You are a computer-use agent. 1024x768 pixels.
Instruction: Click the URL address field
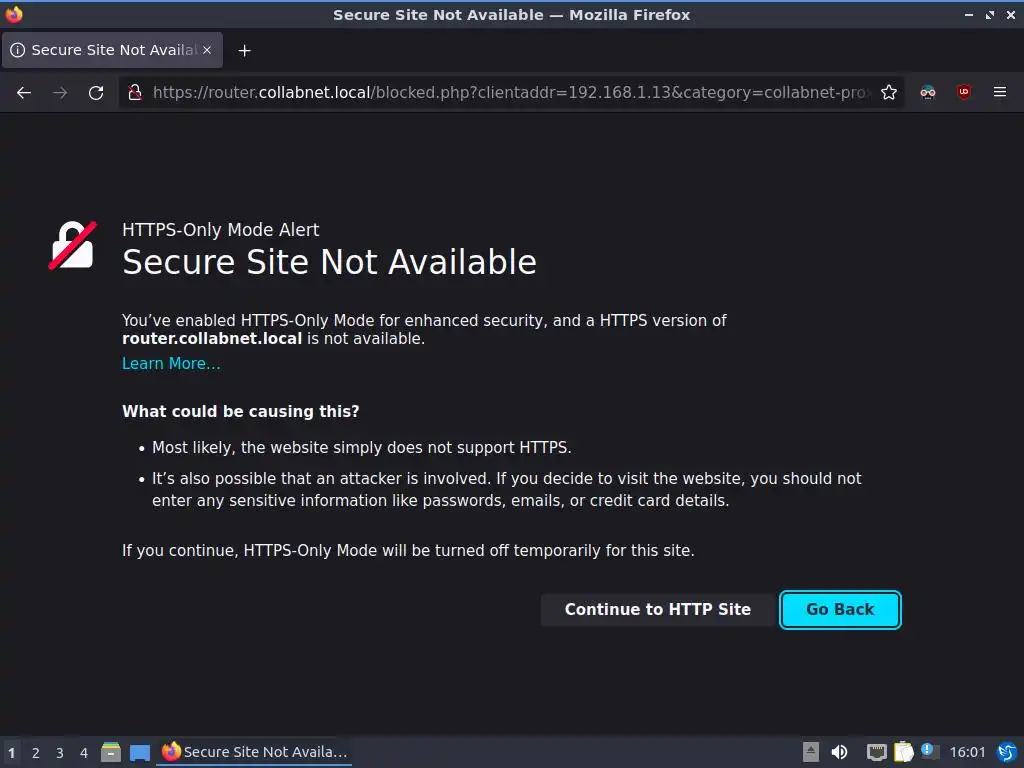510,93
